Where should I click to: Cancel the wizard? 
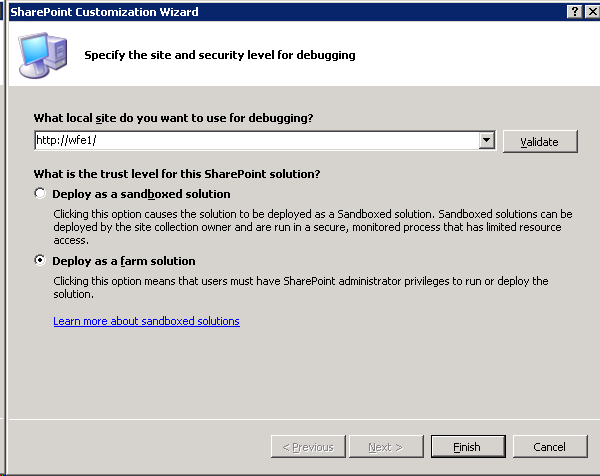click(550, 446)
